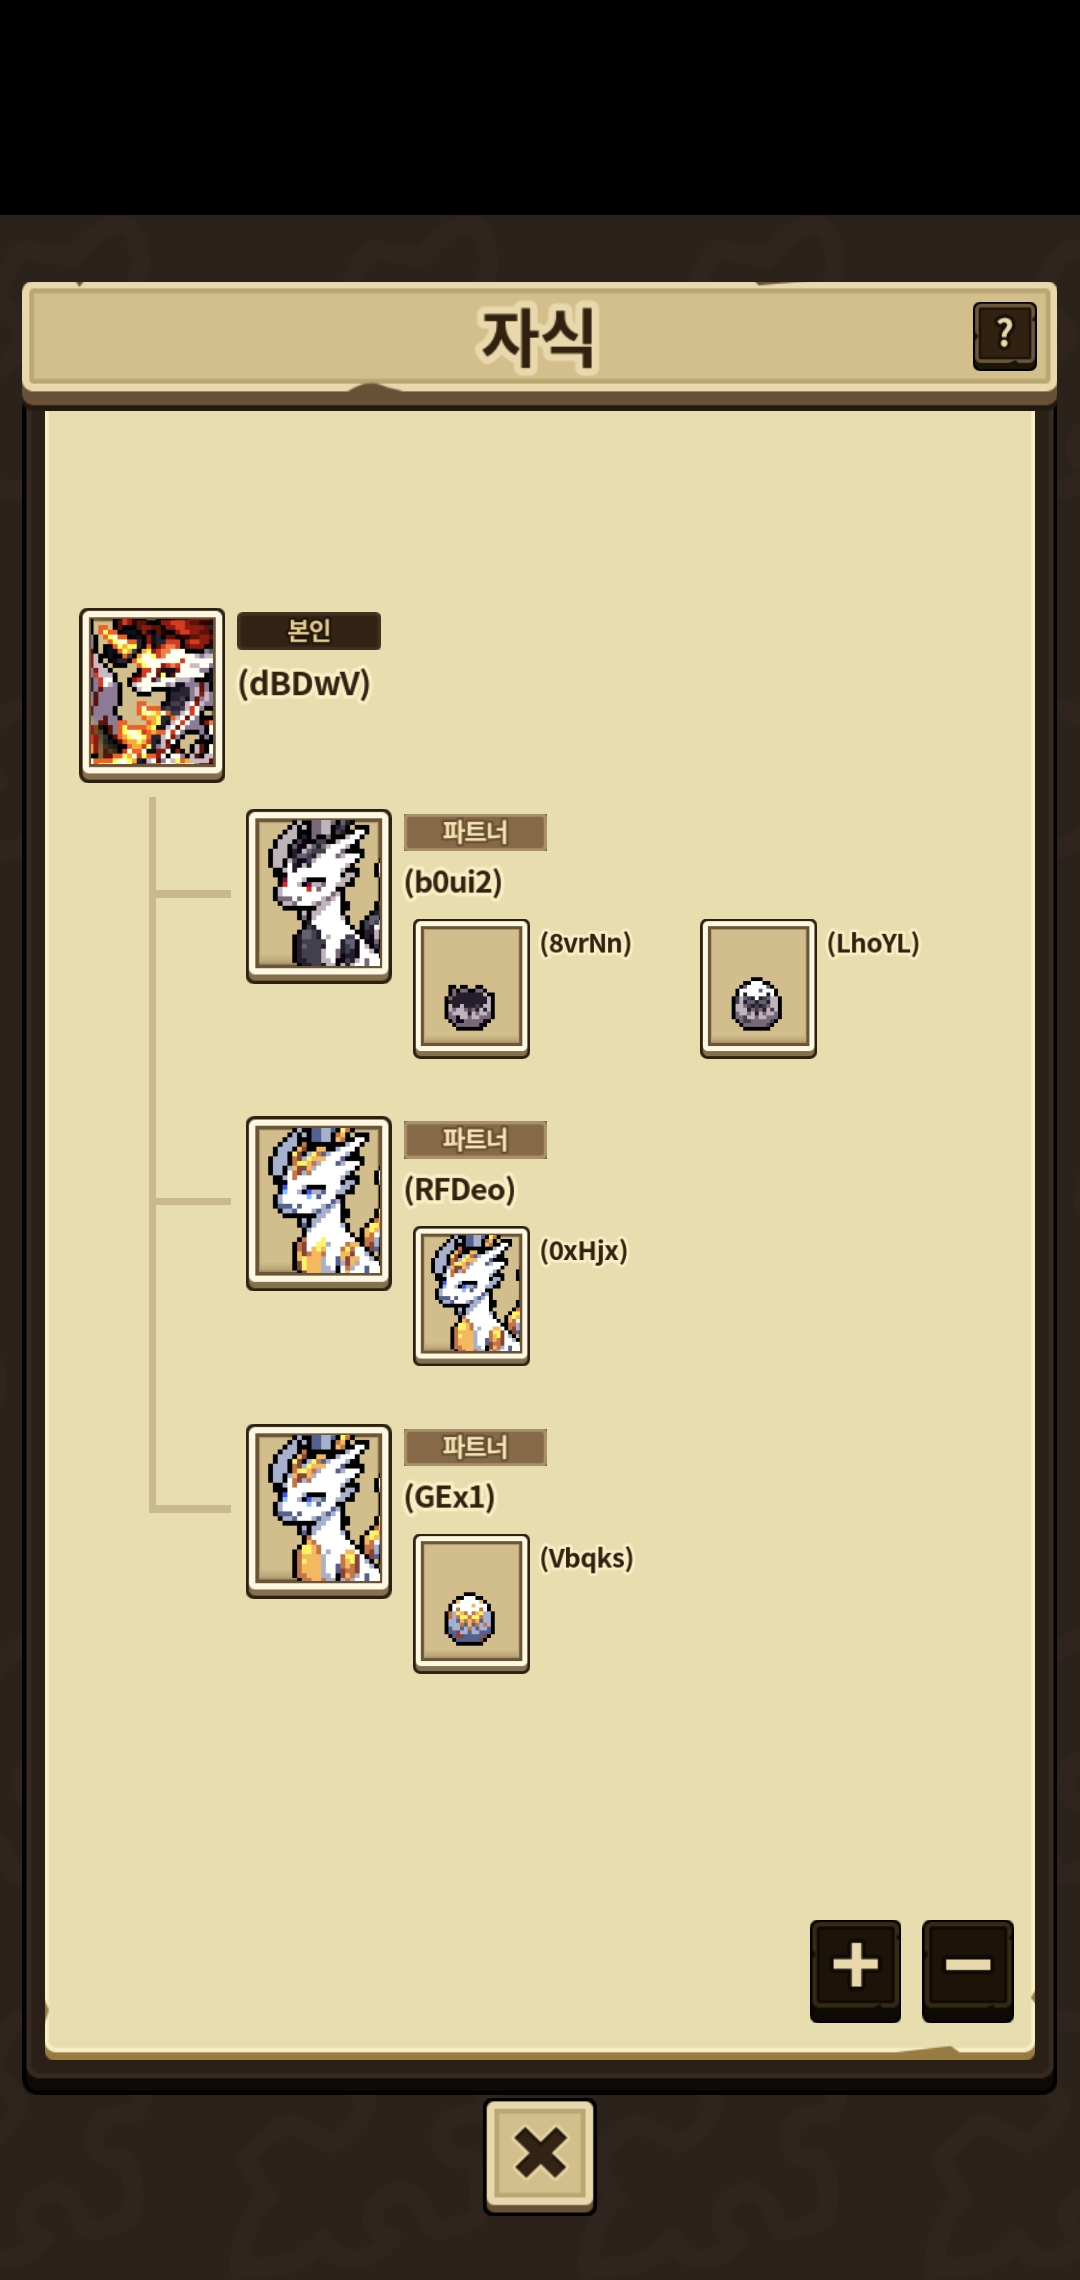
Task: Tap the 파트너 badge above RFDeo
Action: coord(475,1140)
